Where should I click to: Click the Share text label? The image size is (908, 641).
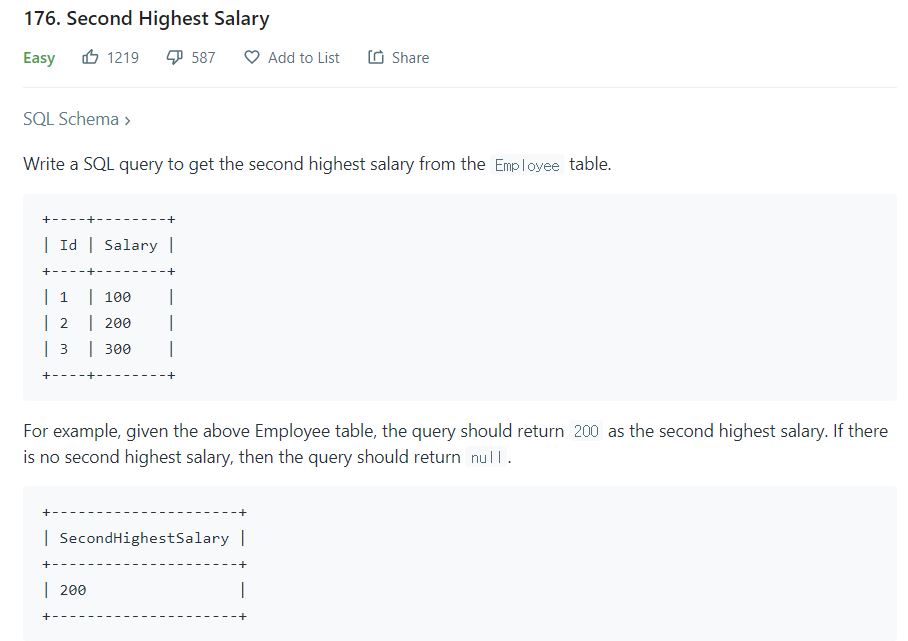click(412, 58)
